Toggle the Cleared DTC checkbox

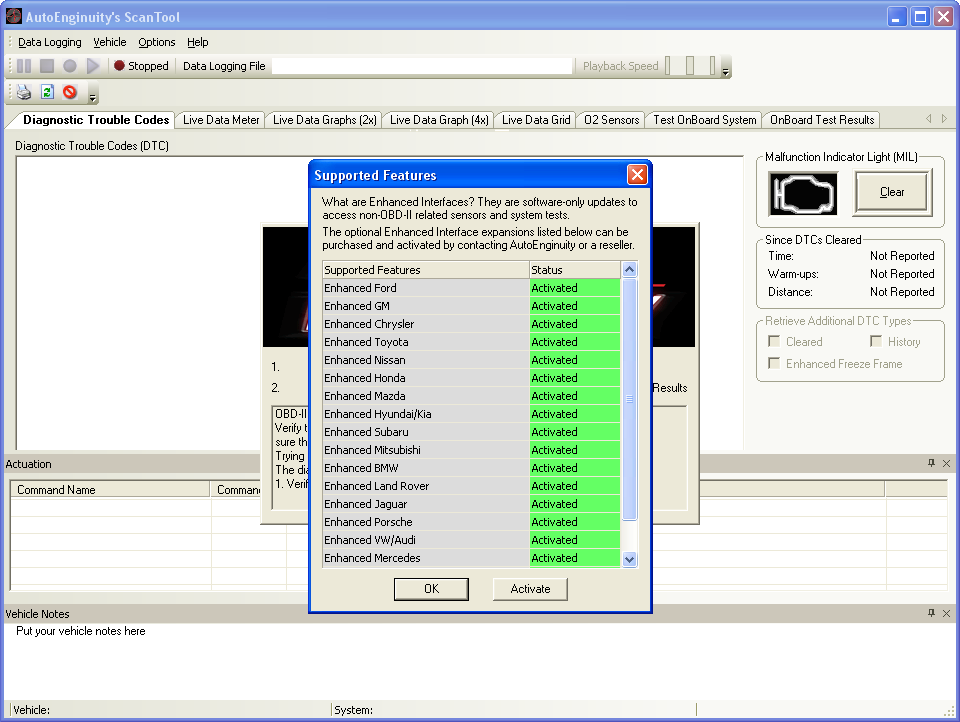click(774, 341)
